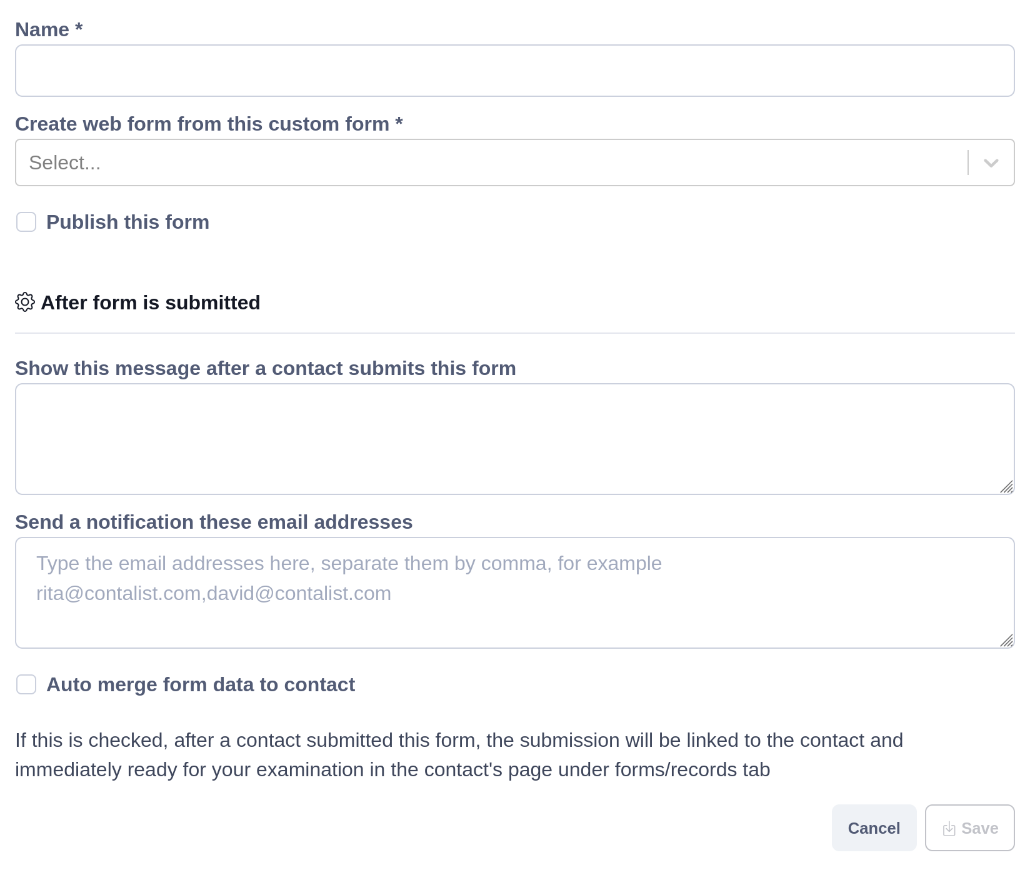
Task: Grab the resize handle of the message textarea
Action: tap(1006, 487)
